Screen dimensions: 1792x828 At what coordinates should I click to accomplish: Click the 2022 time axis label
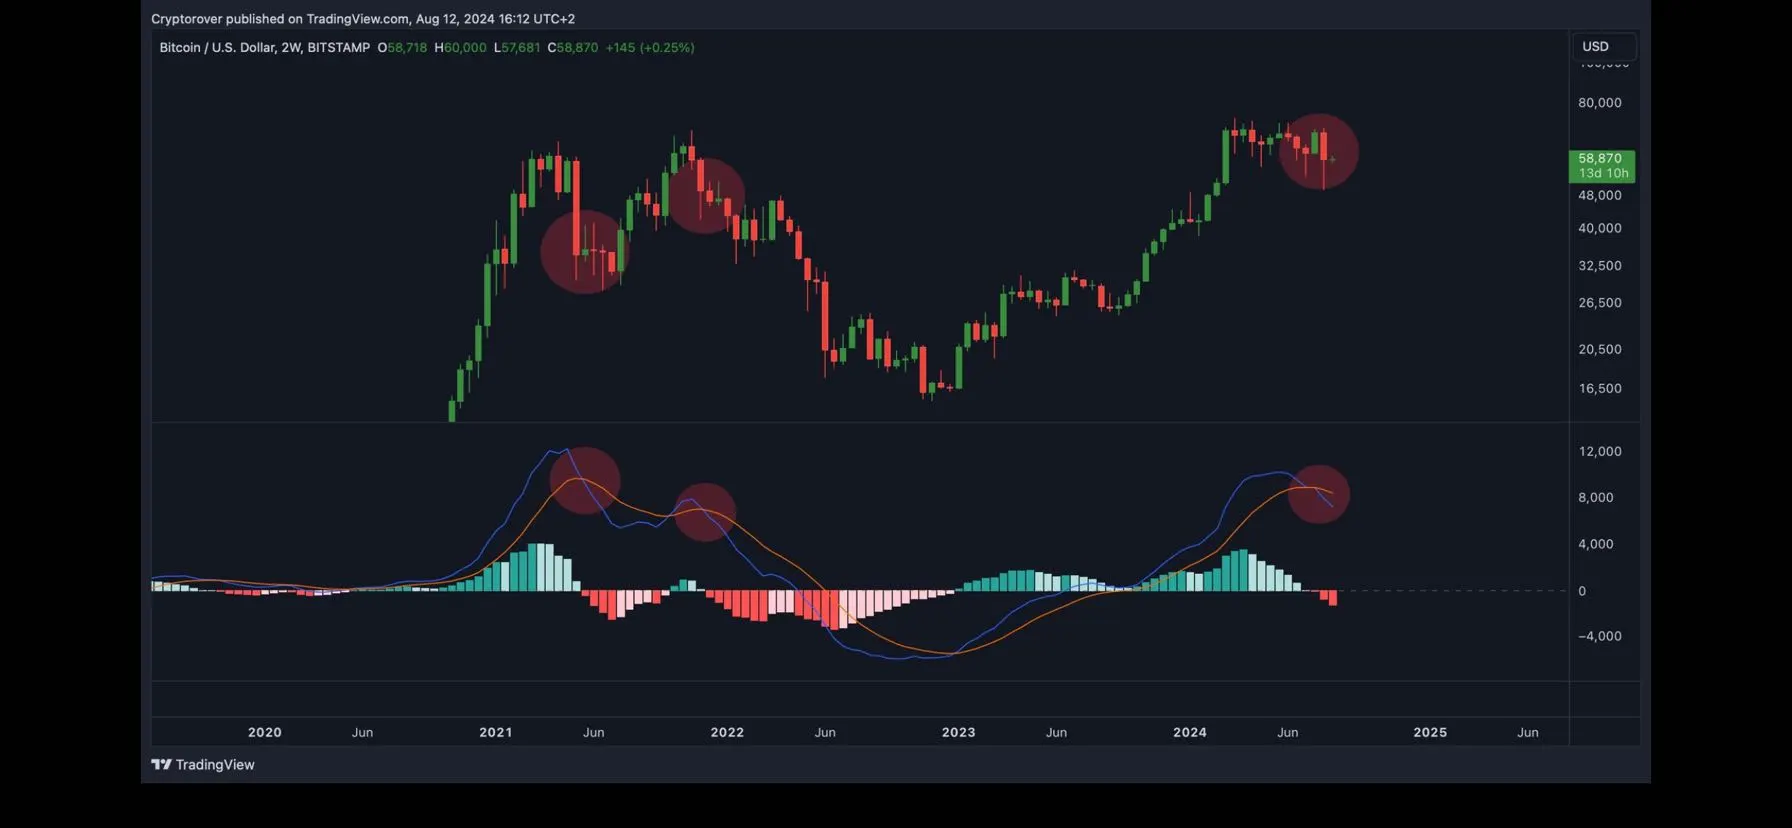click(x=727, y=733)
